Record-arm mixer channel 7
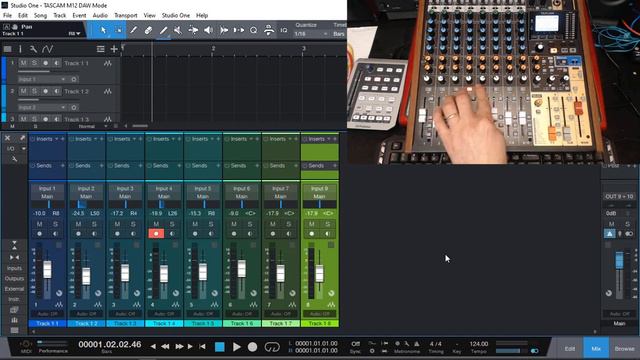 coord(273,233)
